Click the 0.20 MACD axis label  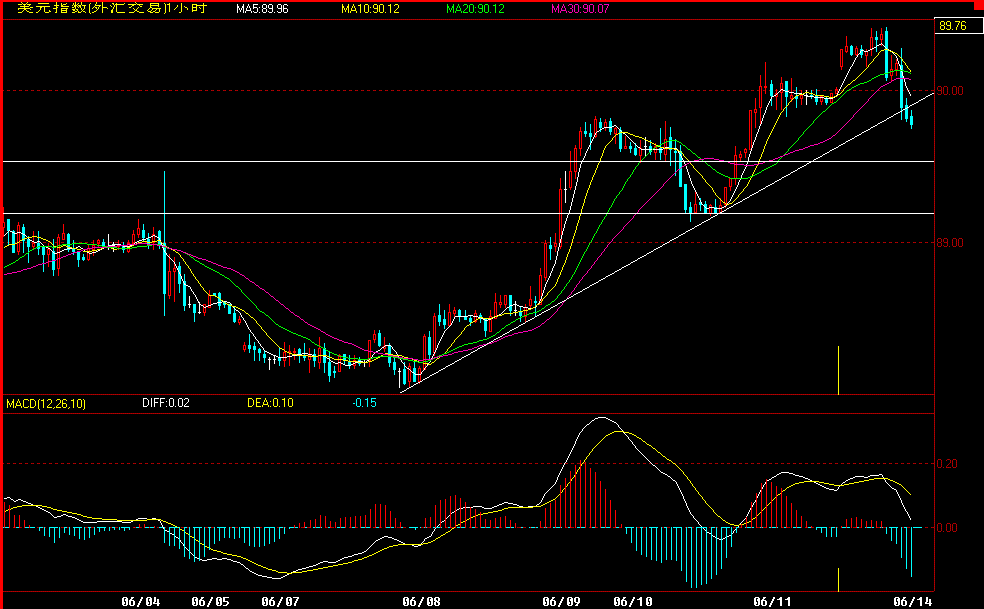coord(946,464)
